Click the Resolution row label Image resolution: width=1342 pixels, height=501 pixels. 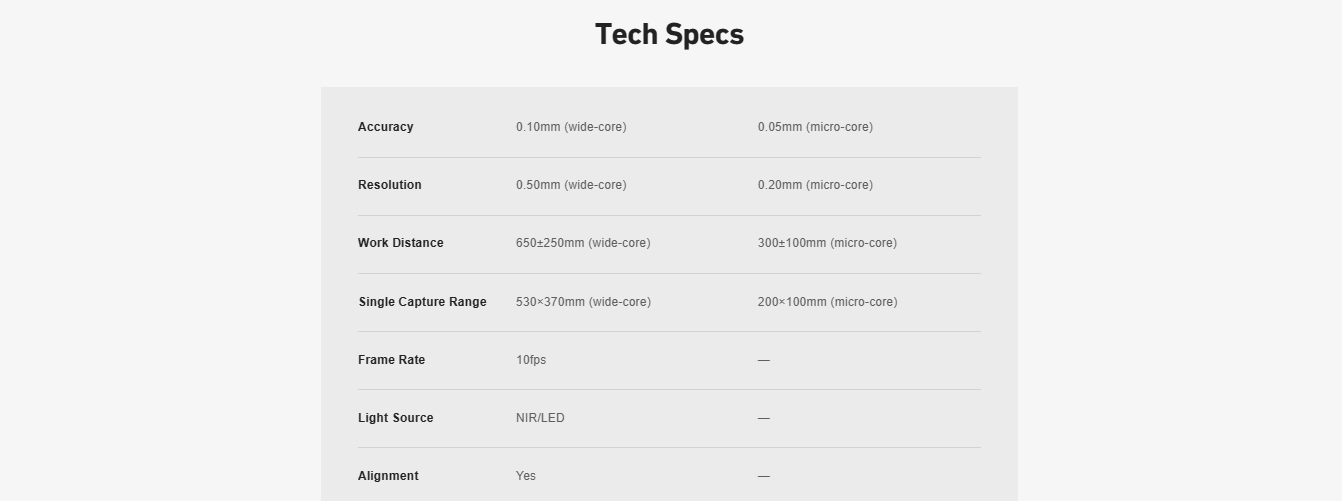pos(389,185)
